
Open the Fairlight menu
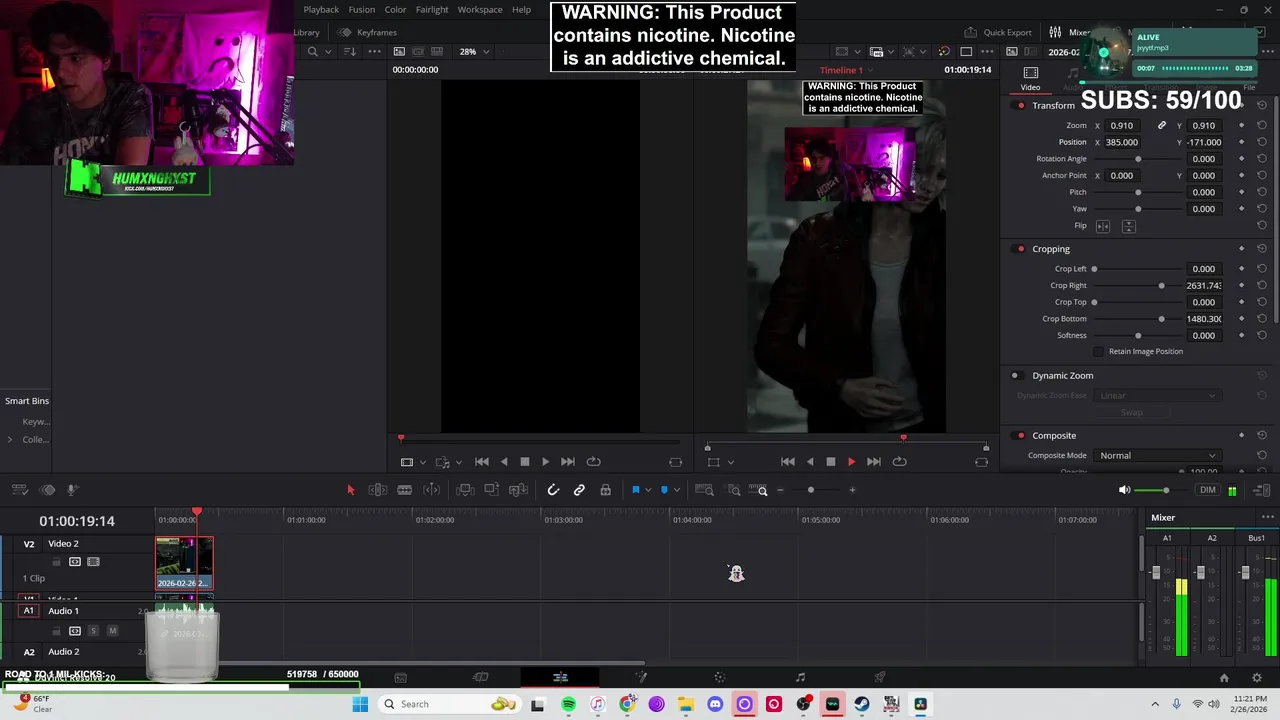[432, 9]
